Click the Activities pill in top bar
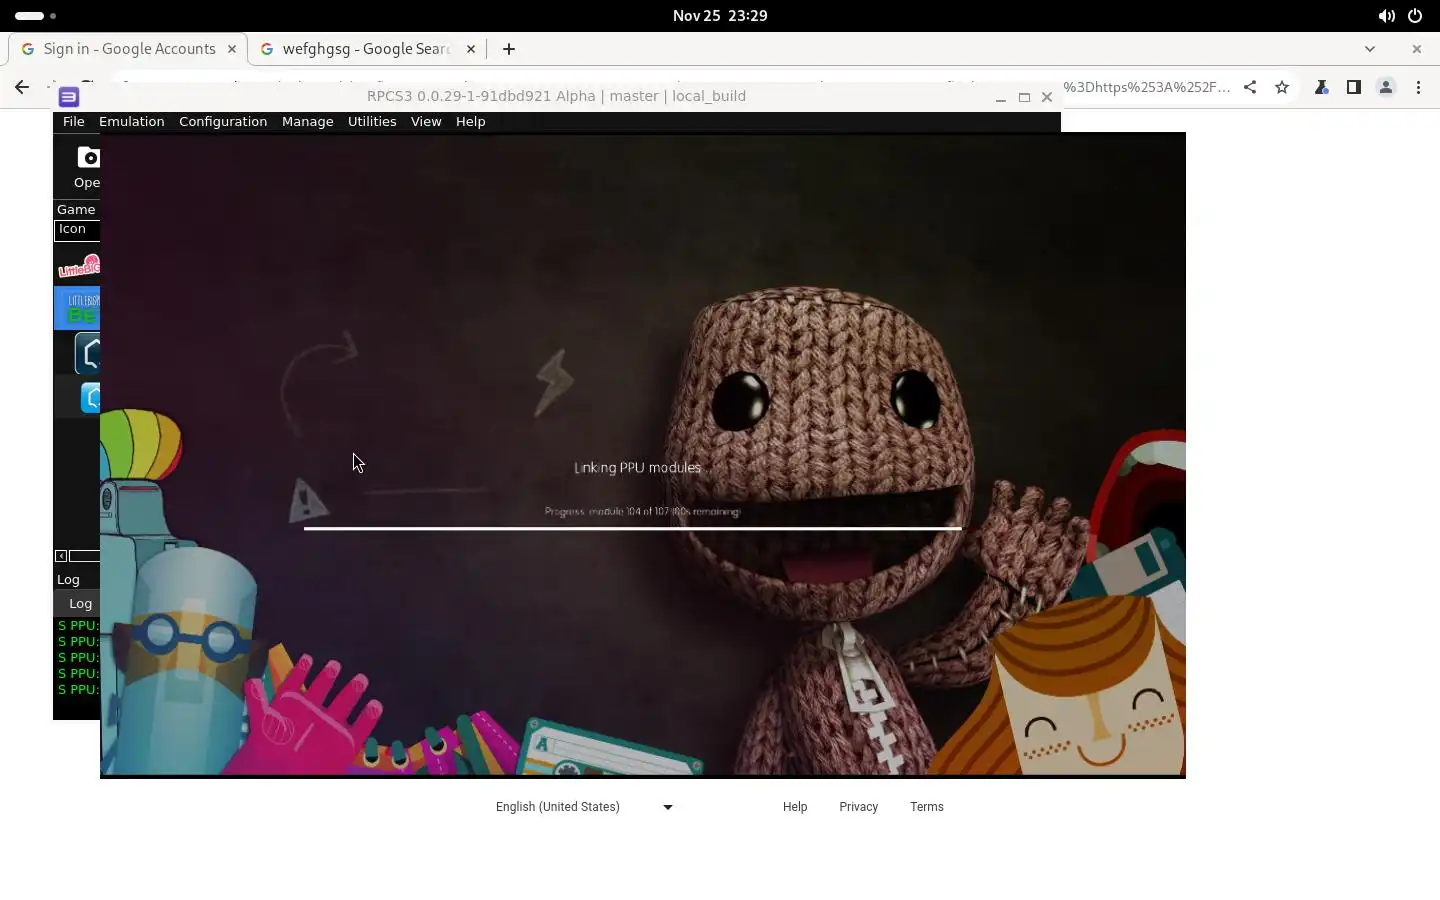The image size is (1440, 900). point(30,16)
